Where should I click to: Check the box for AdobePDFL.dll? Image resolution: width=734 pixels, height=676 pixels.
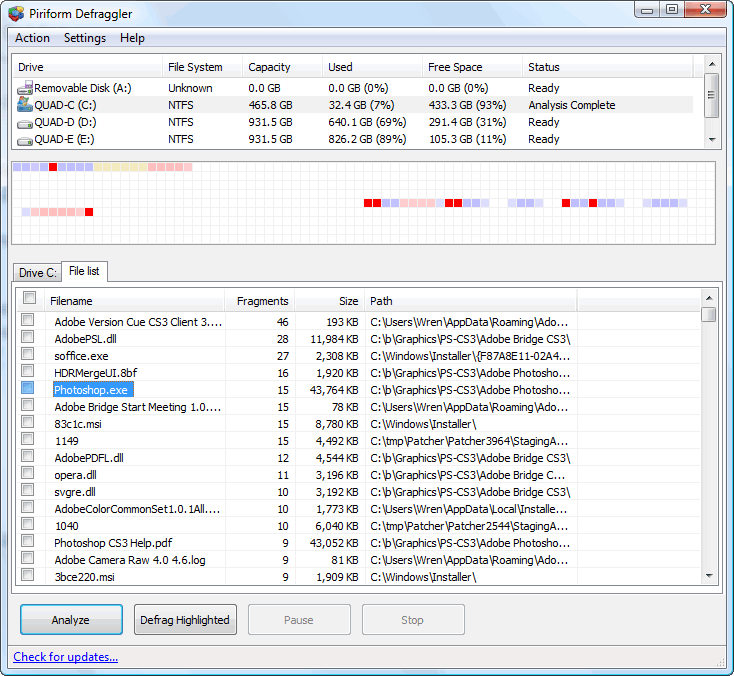[x=28, y=456]
